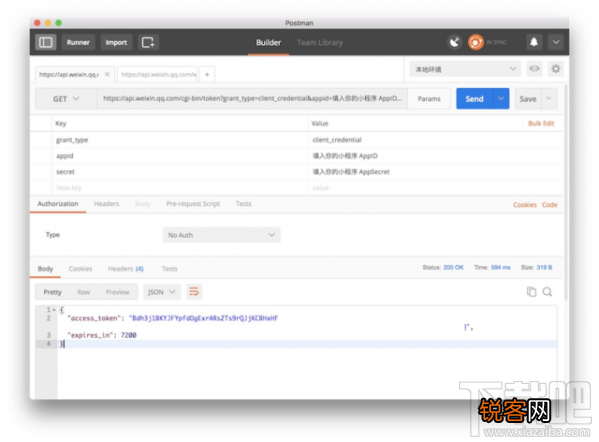Screen dimensions: 599x442
Task: Click the interceptor satellite icon
Action: coord(454,42)
